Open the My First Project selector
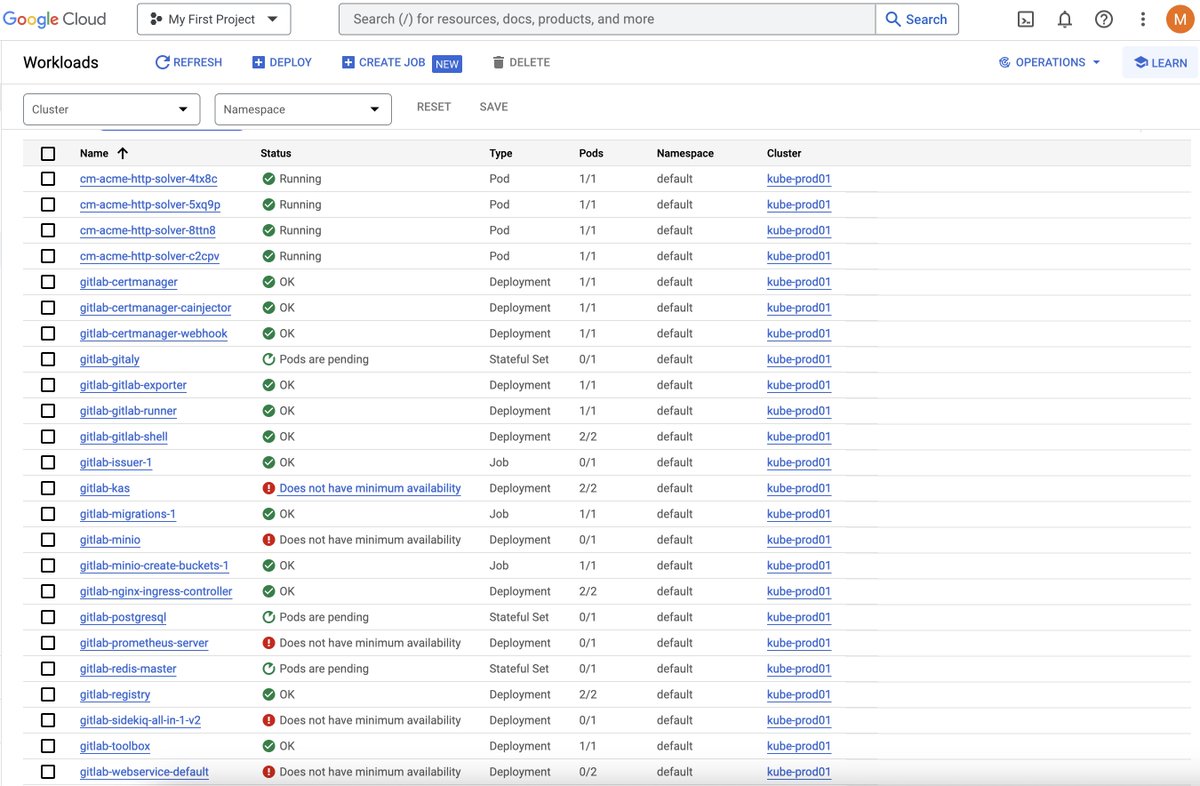 coord(213,19)
